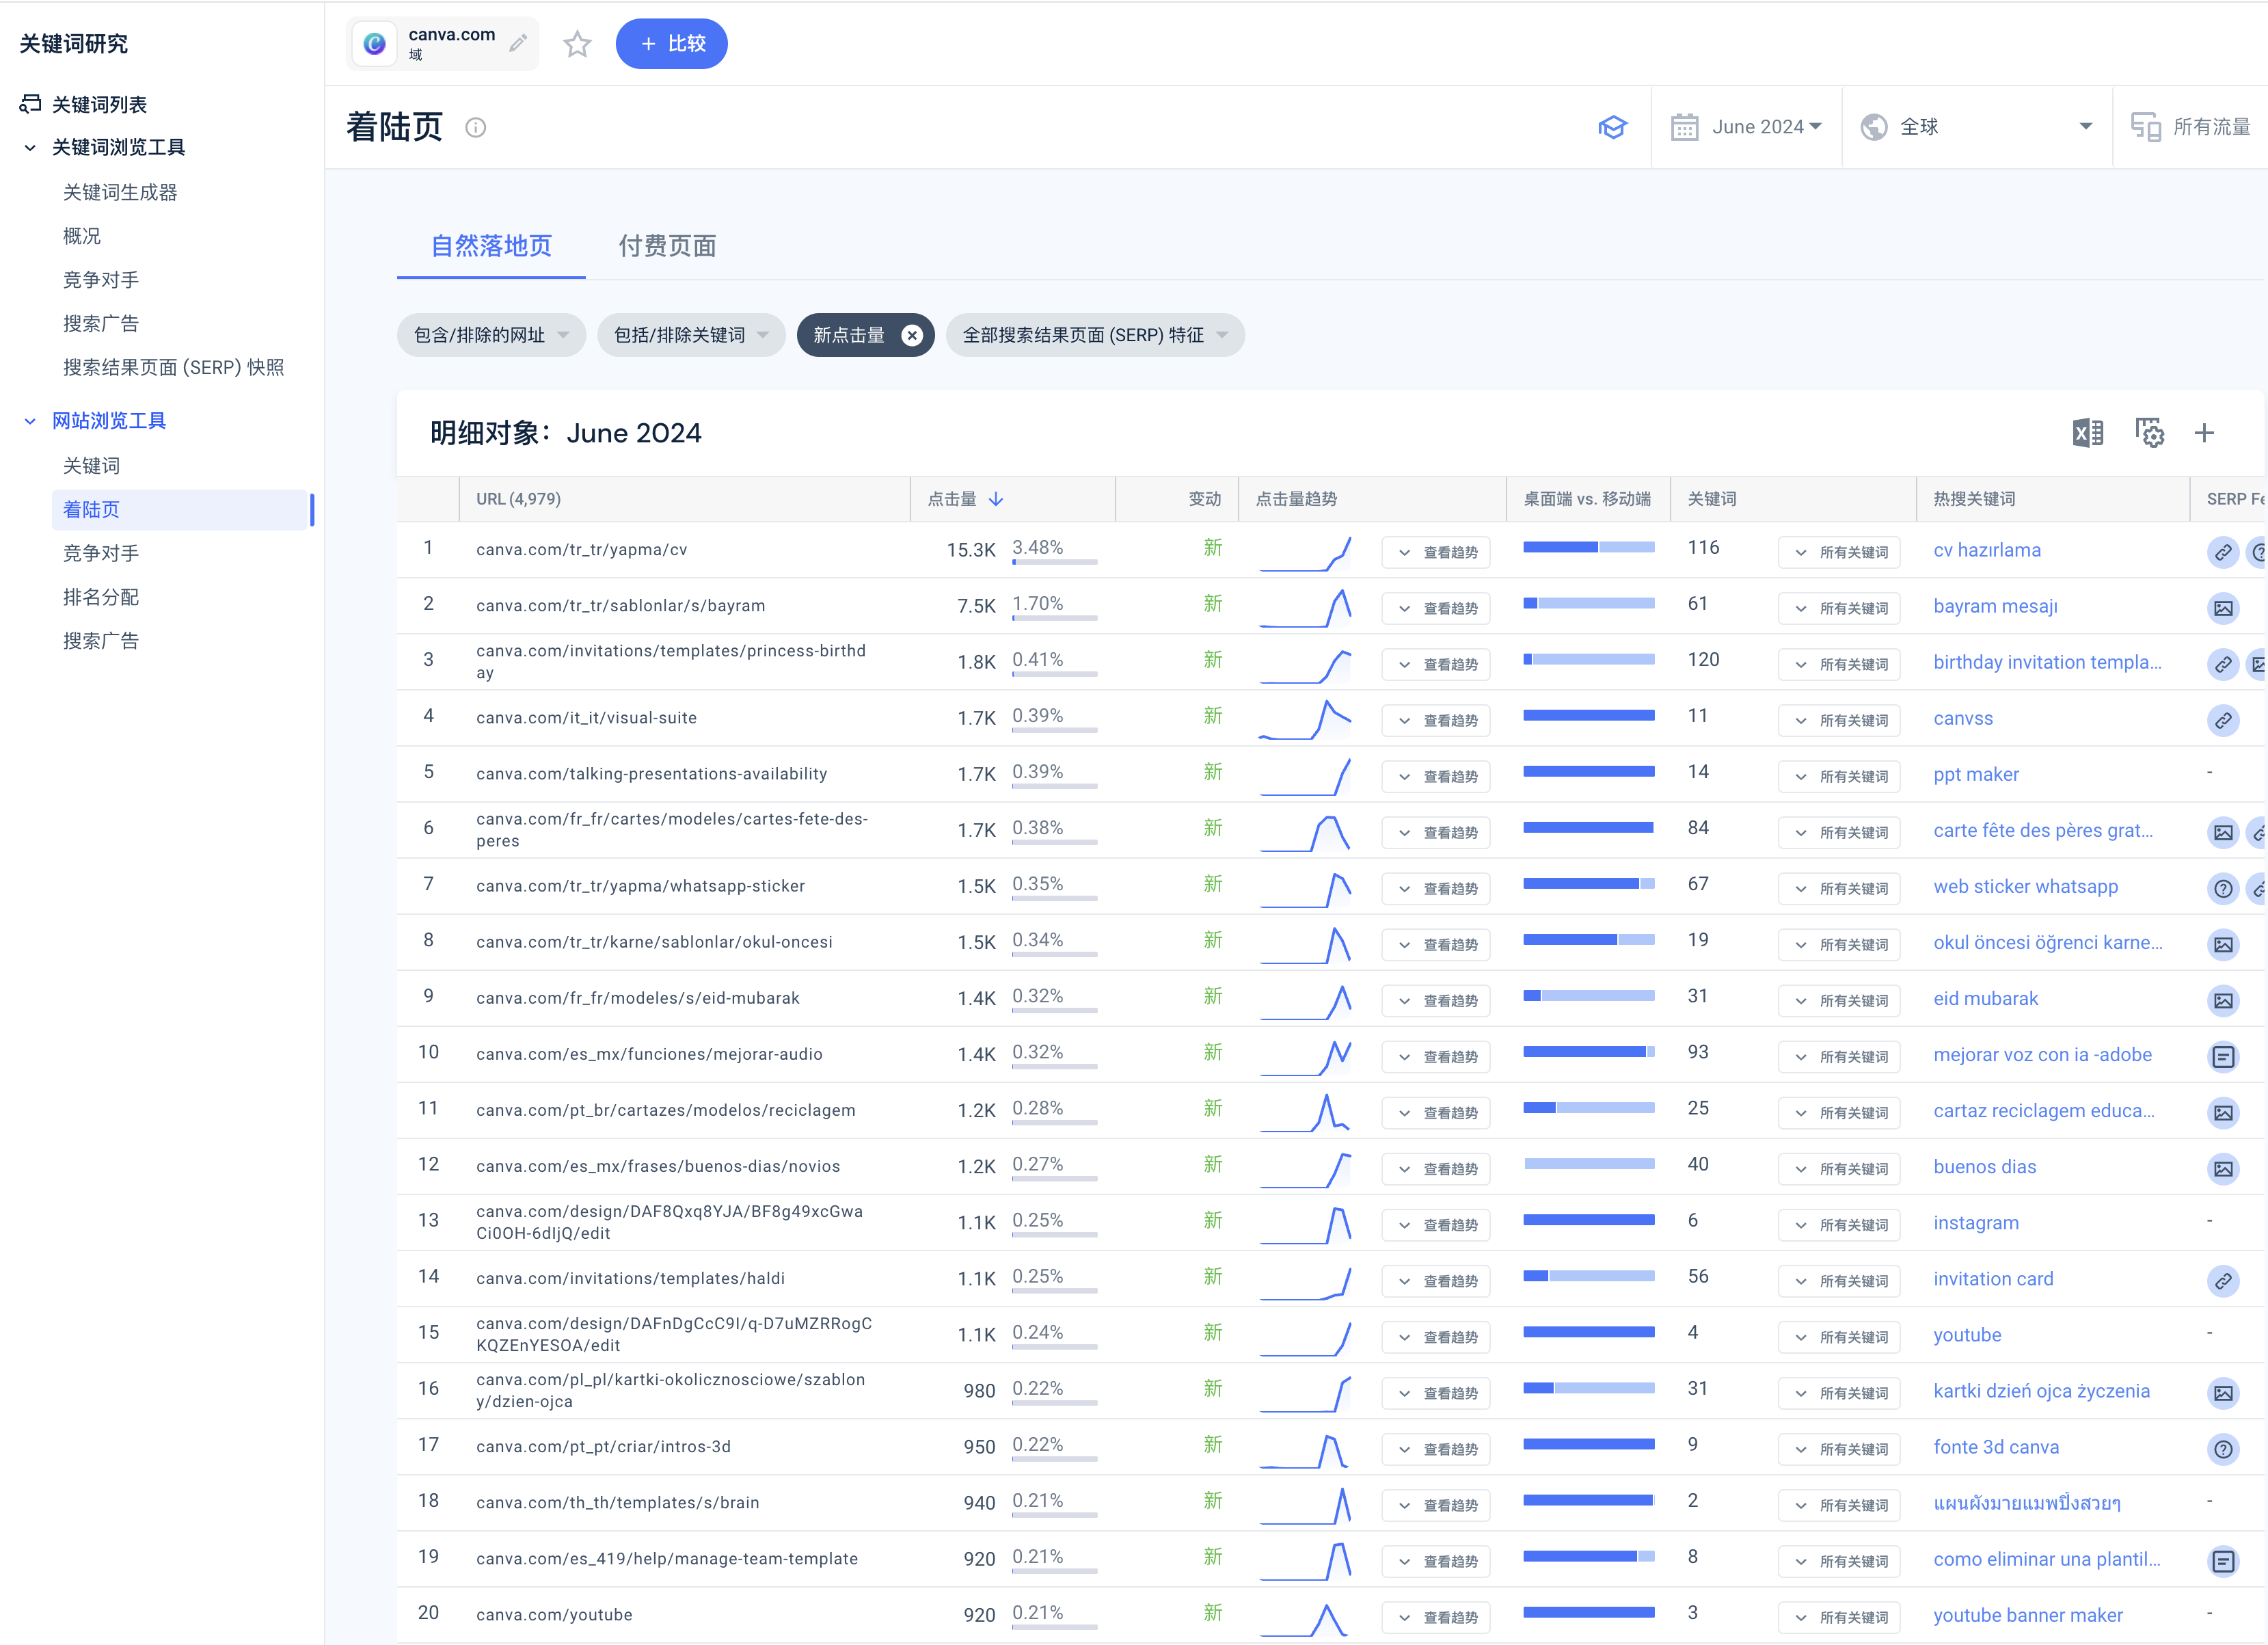
Task: Open 概况 in the sidebar
Action: pos(82,236)
